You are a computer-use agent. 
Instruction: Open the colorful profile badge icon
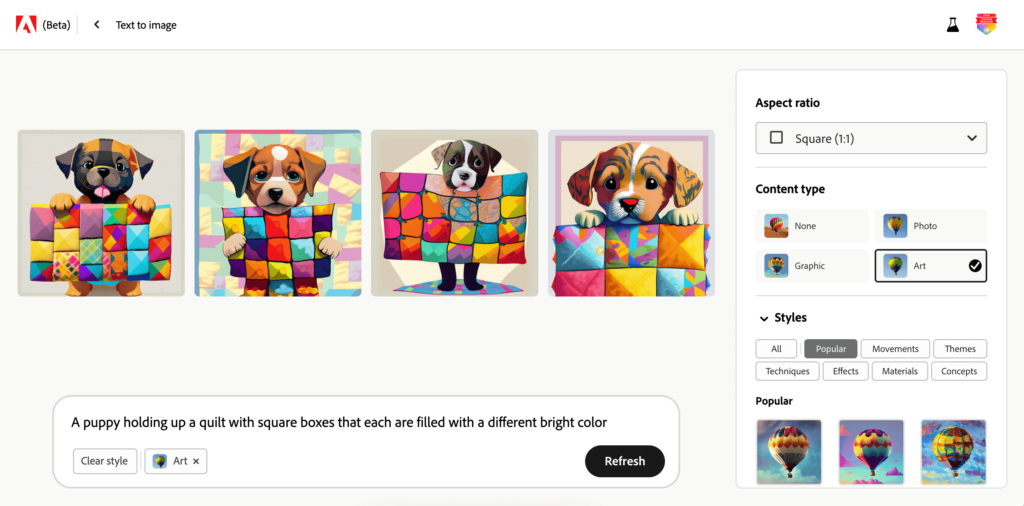point(986,24)
